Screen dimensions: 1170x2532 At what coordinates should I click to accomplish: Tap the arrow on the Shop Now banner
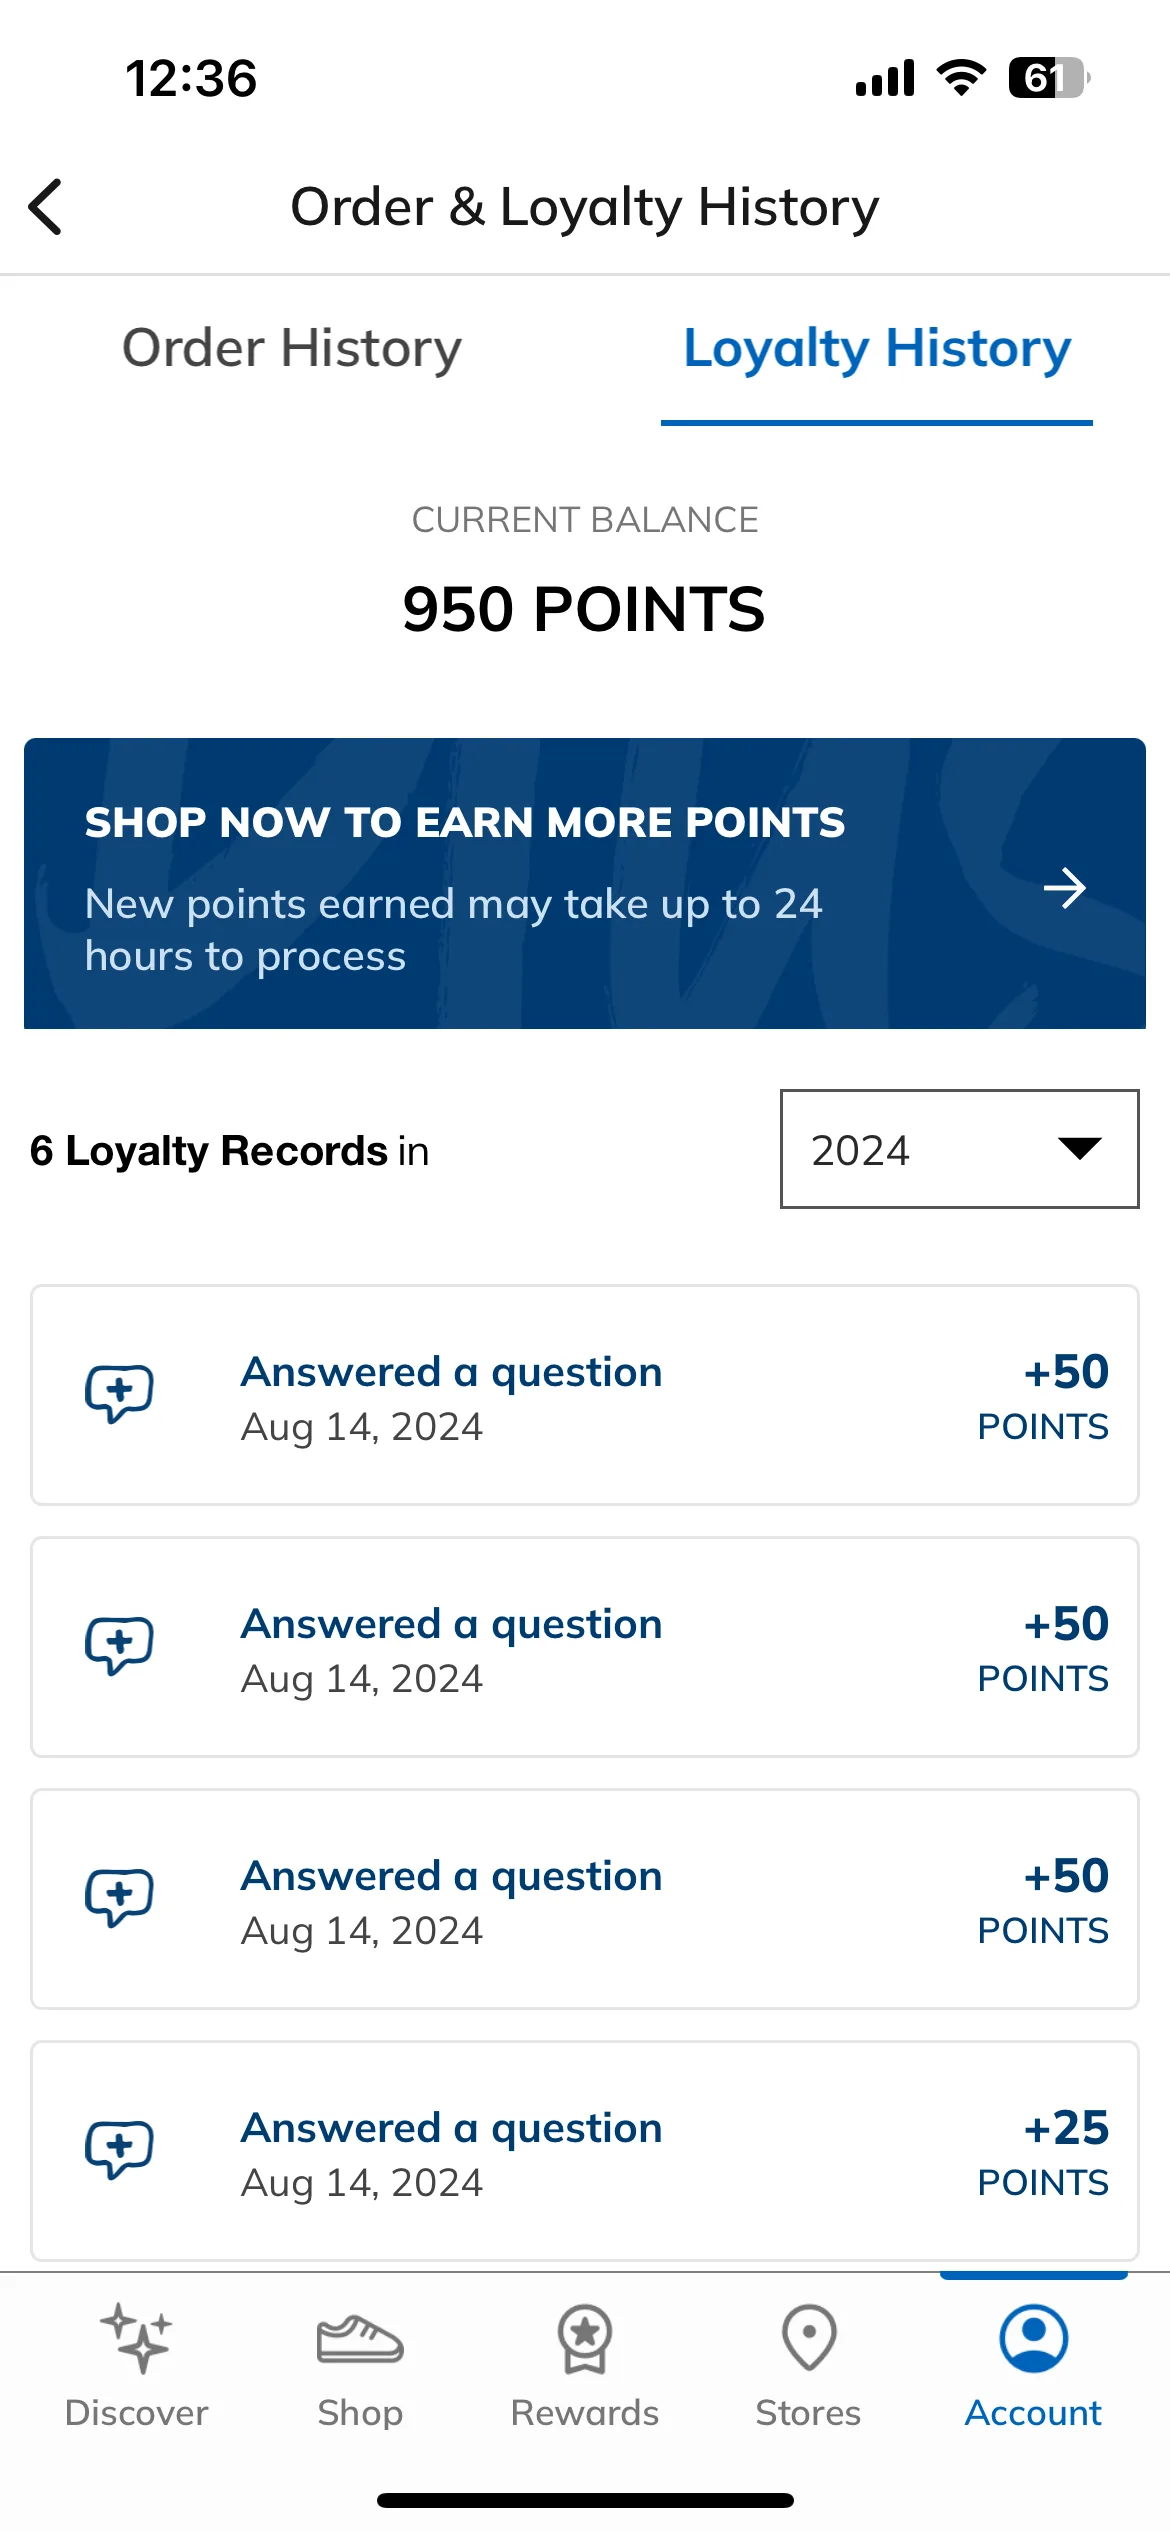[x=1065, y=888]
